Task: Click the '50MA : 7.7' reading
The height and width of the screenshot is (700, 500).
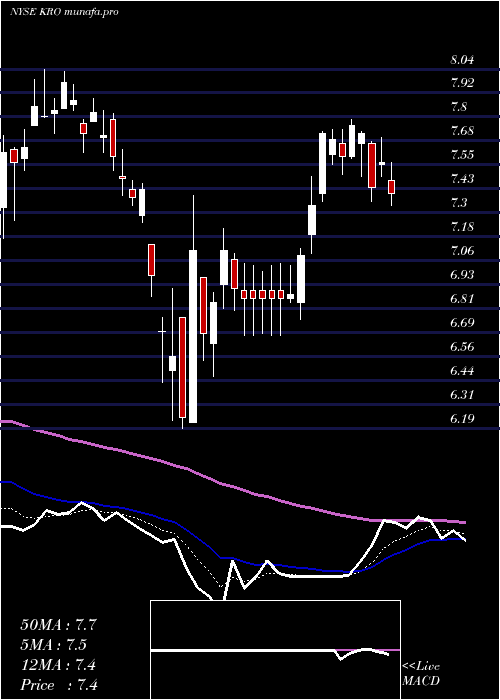Action: pyautogui.click(x=58, y=625)
